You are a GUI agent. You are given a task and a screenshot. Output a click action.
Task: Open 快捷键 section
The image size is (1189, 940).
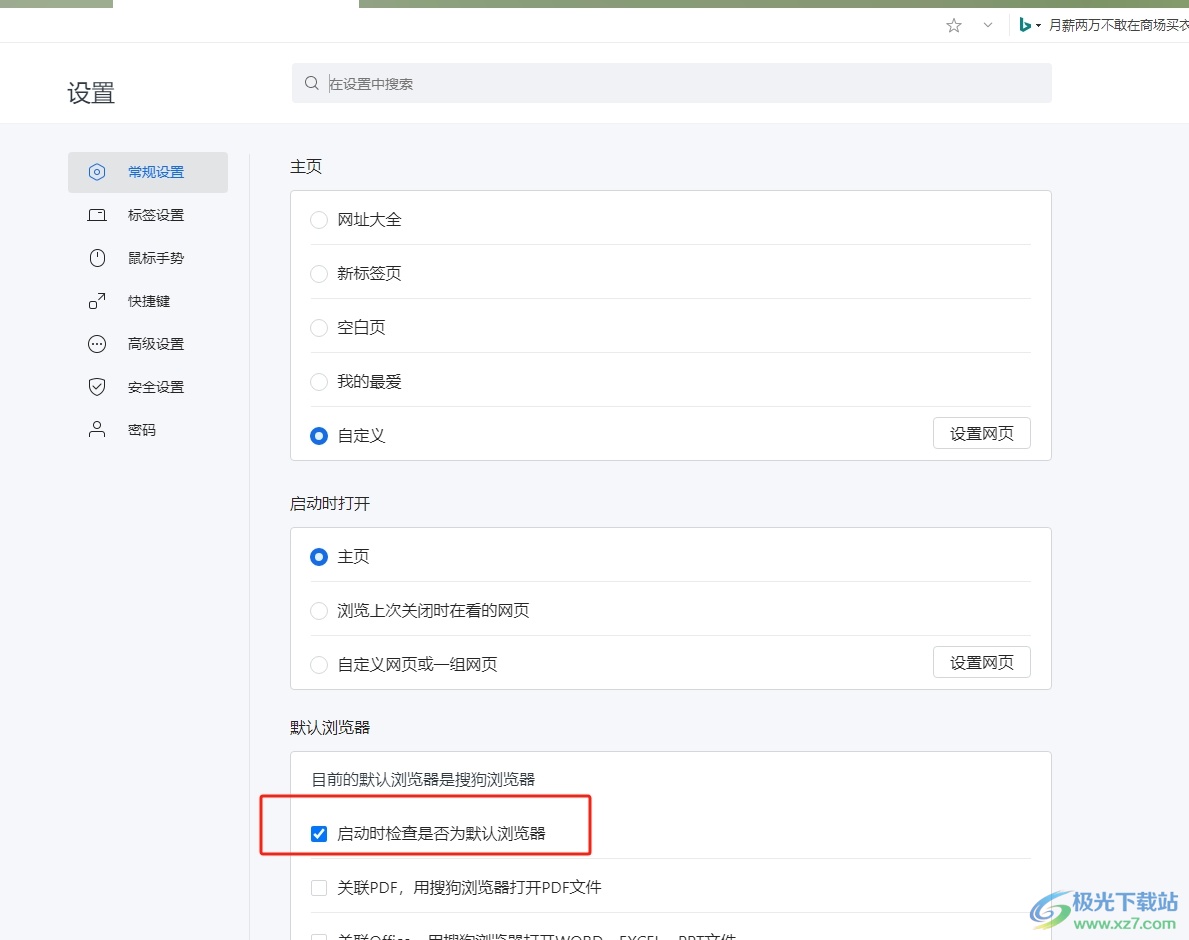click(x=148, y=301)
